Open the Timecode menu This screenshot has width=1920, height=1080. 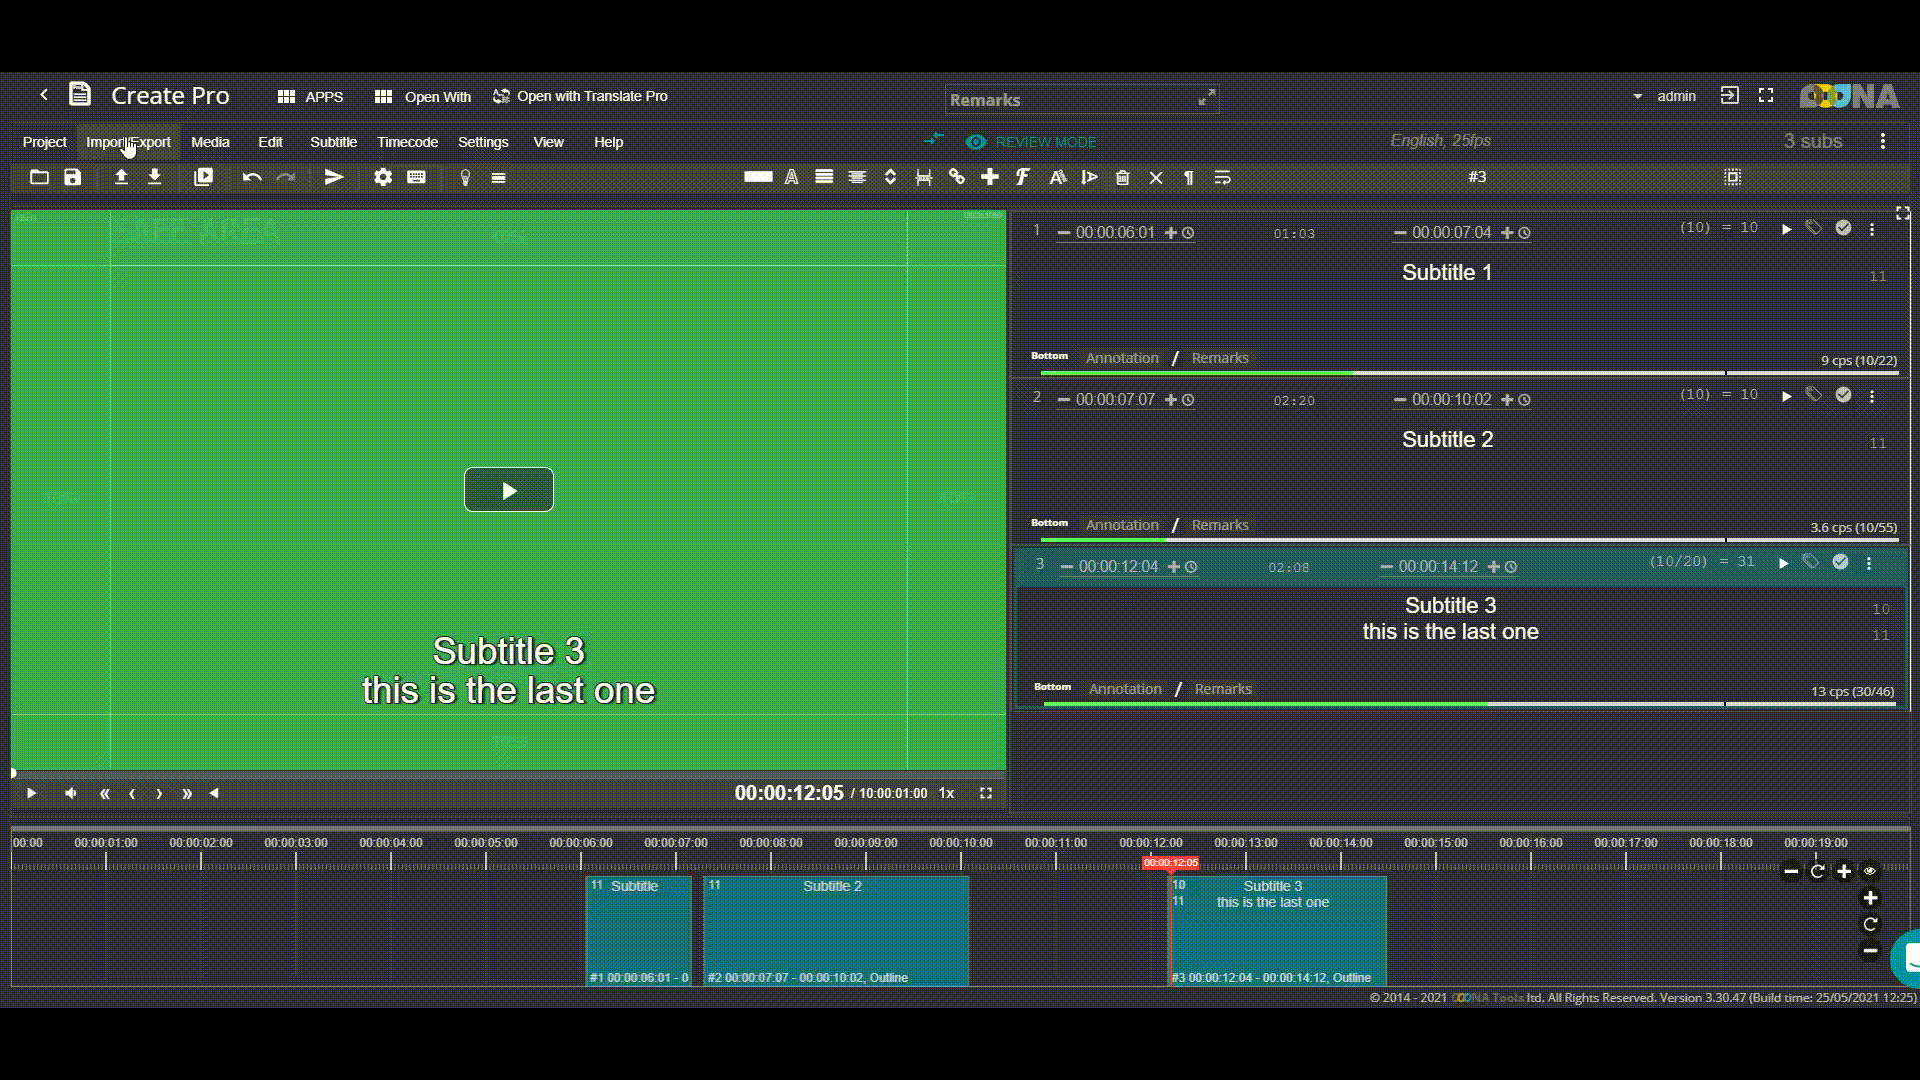[407, 142]
